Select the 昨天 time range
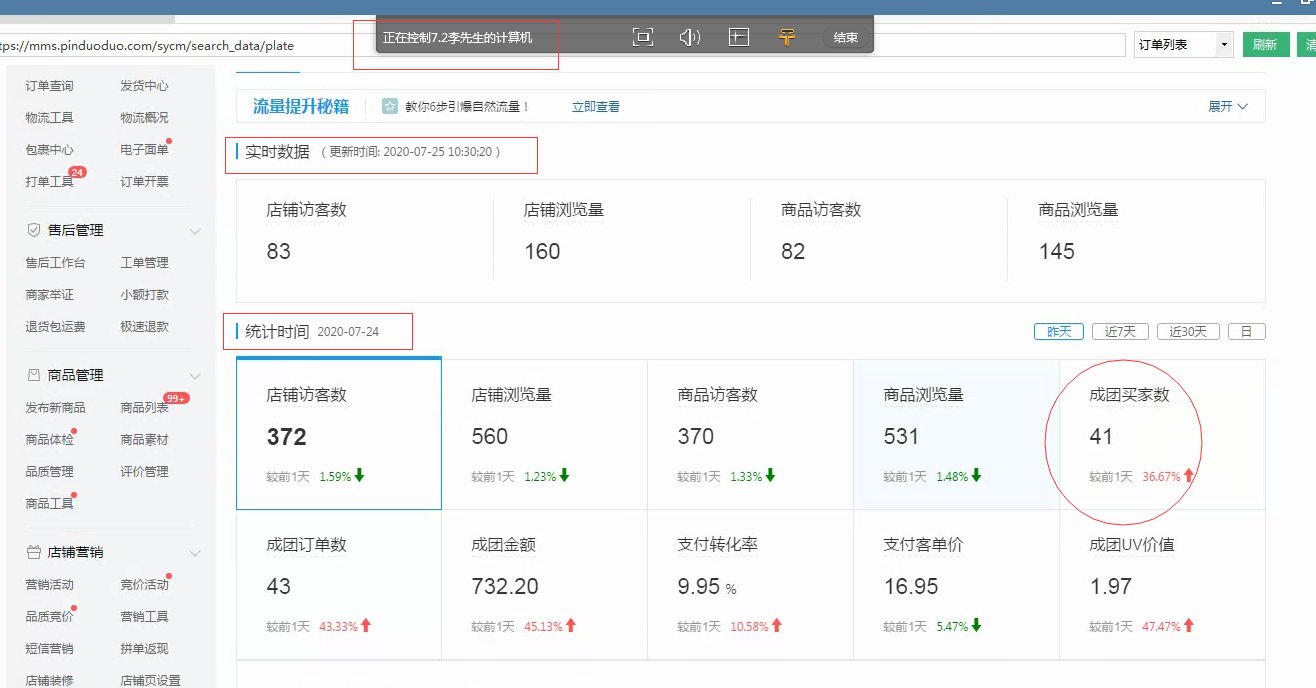 tap(1059, 331)
